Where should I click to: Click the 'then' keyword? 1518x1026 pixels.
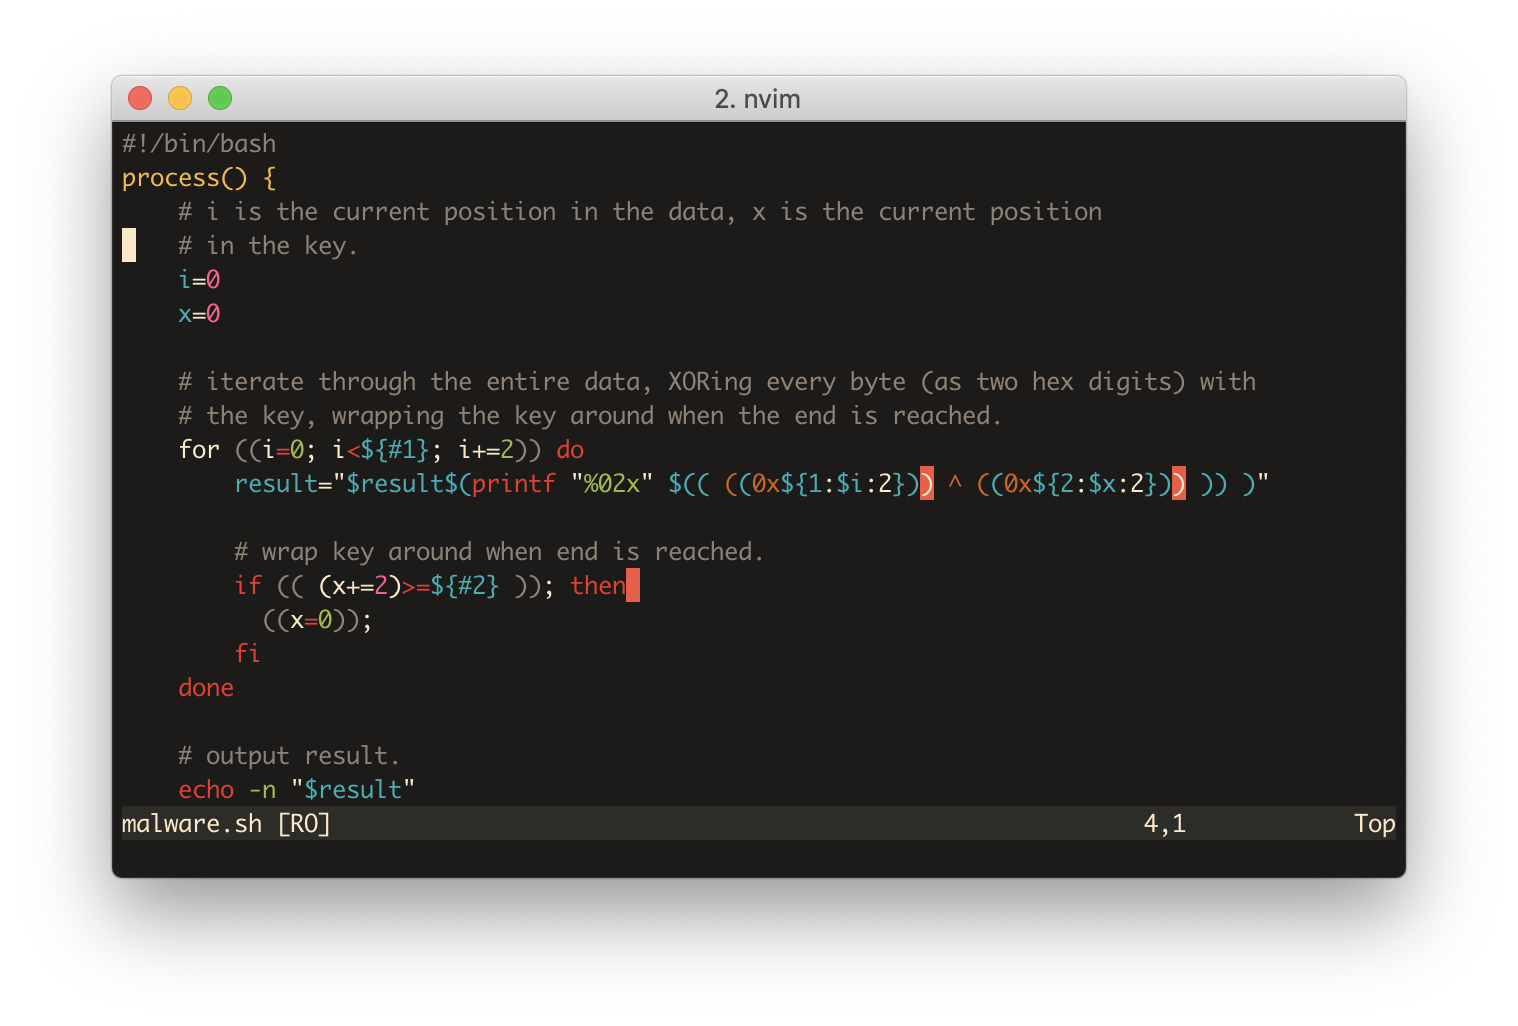598,586
